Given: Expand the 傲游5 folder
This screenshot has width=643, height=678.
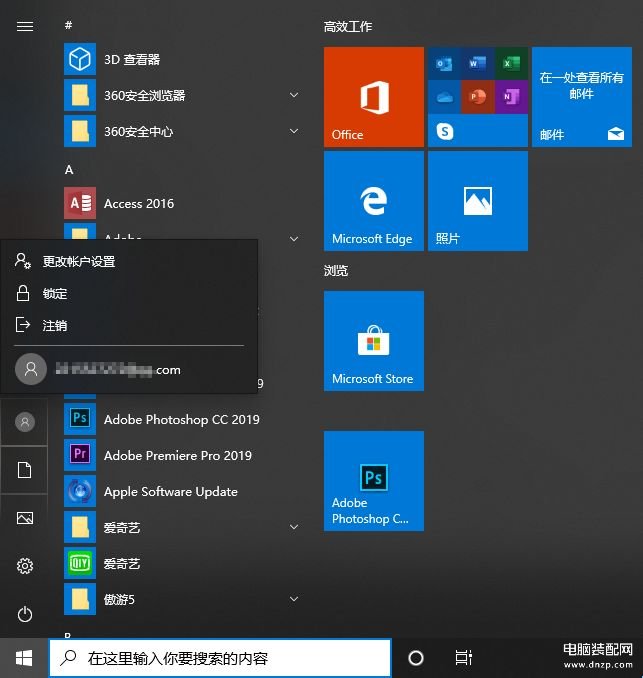Looking at the screenshot, I should pos(294,600).
